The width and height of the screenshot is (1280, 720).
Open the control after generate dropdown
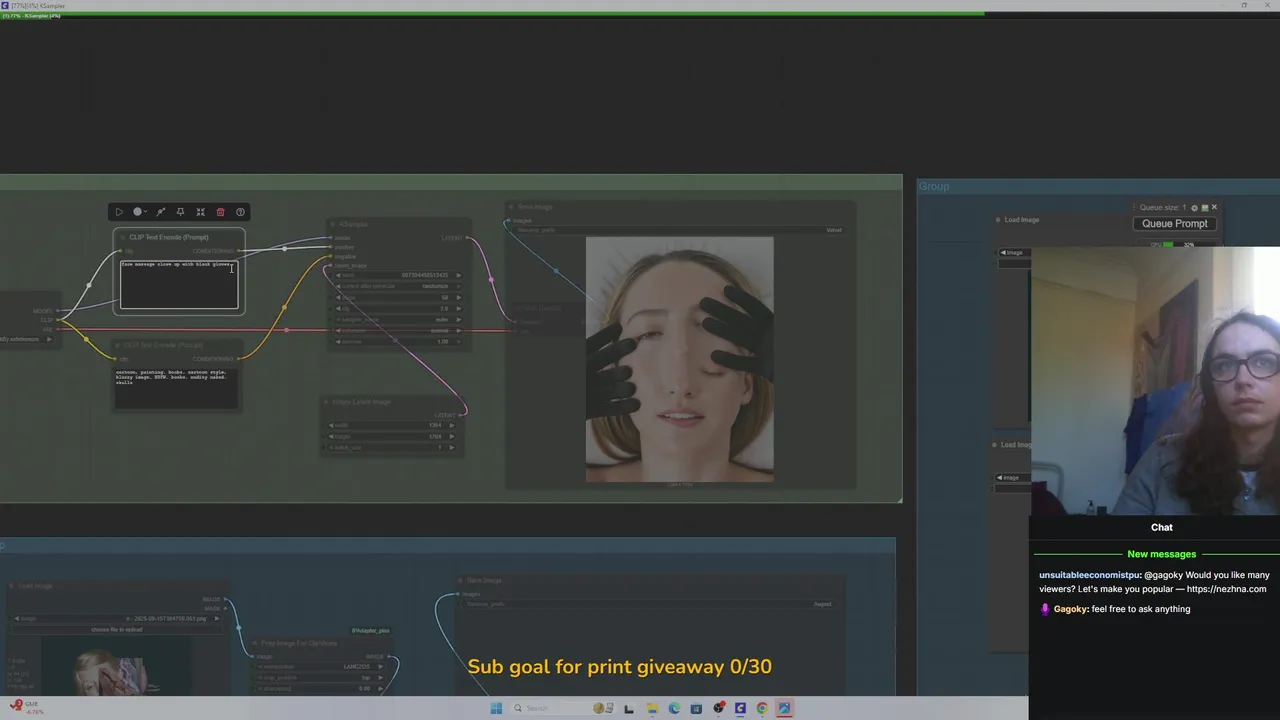(399, 286)
